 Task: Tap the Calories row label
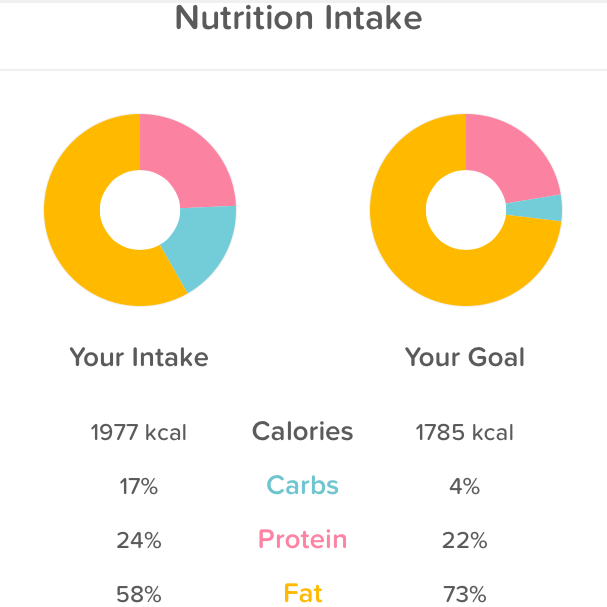click(302, 432)
